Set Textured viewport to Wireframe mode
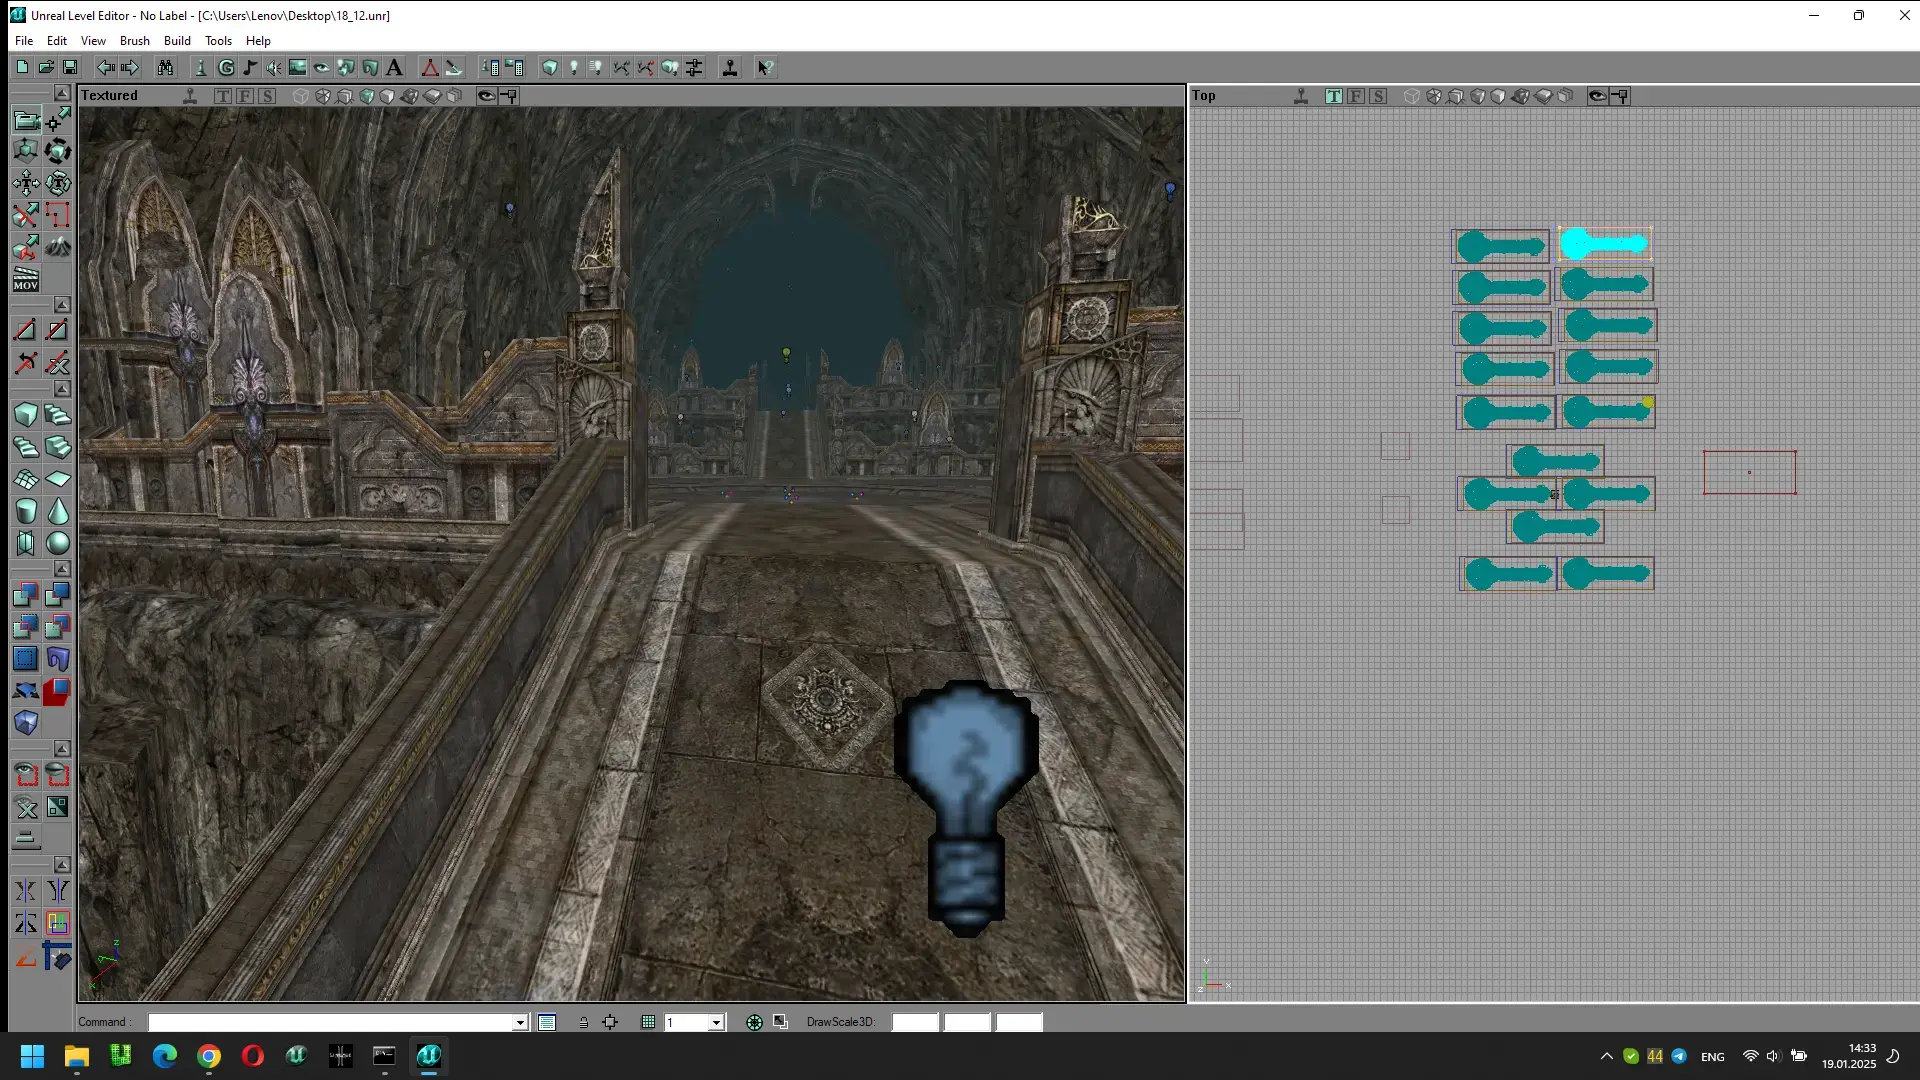The height and width of the screenshot is (1080, 1920). [301, 96]
